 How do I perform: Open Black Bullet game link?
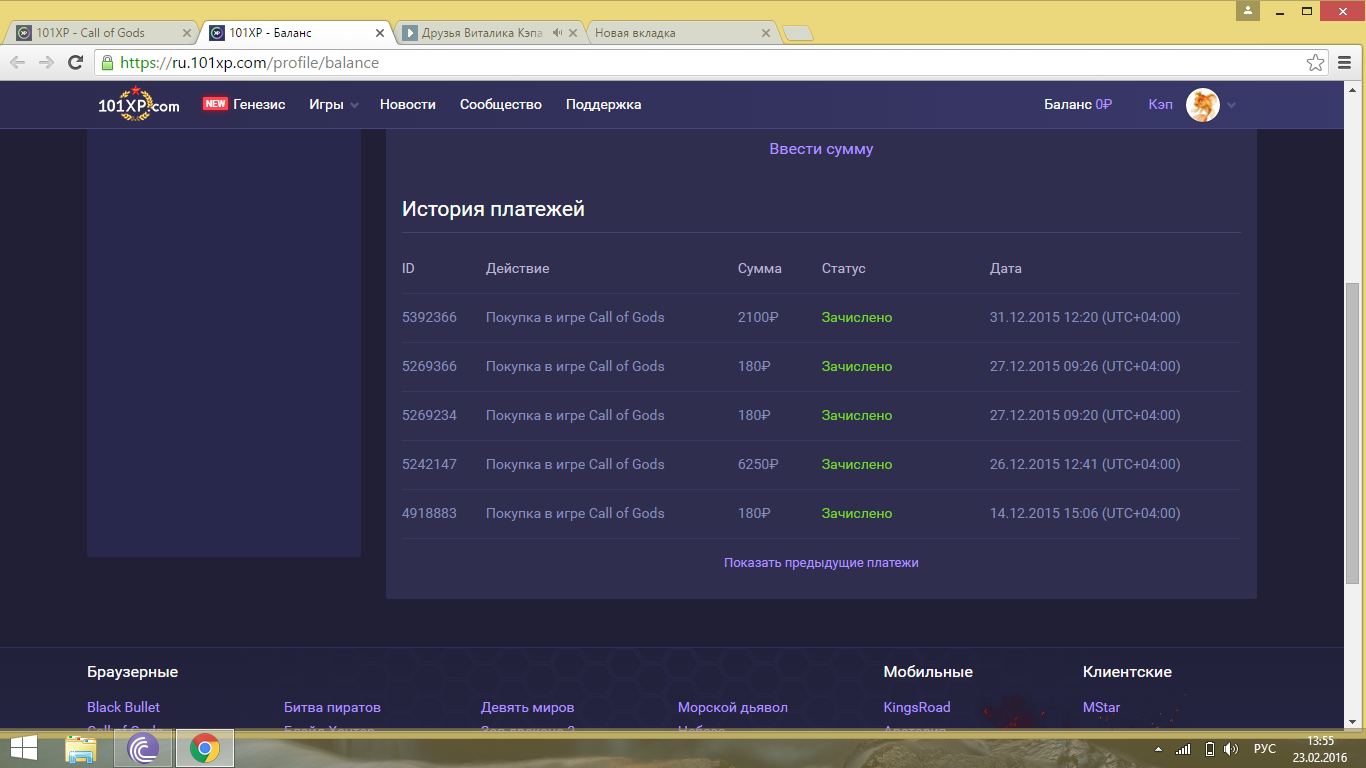[123, 707]
